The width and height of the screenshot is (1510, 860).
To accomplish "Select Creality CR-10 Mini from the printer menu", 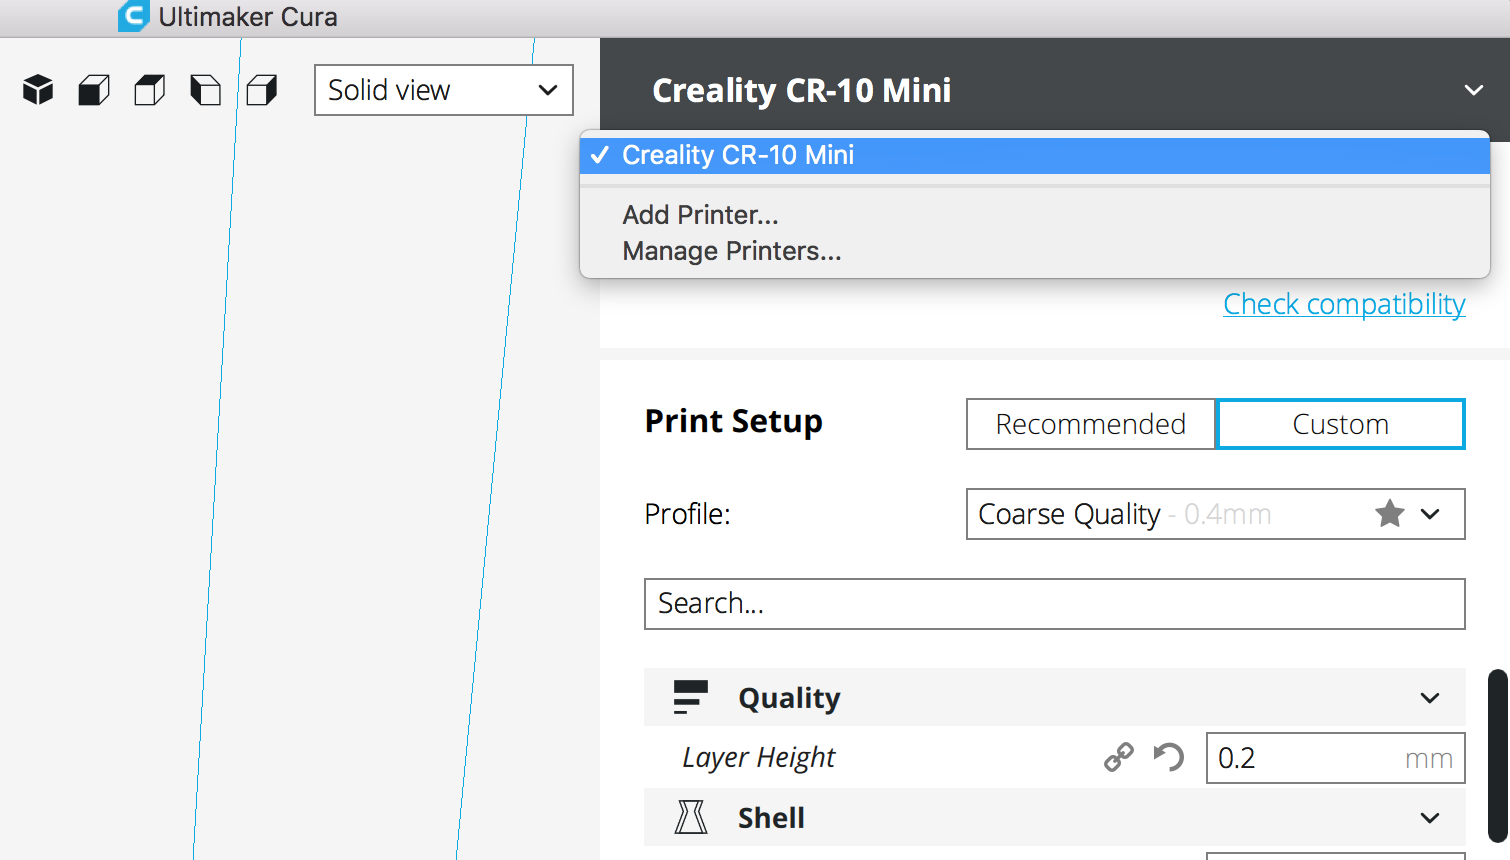I will (738, 155).
